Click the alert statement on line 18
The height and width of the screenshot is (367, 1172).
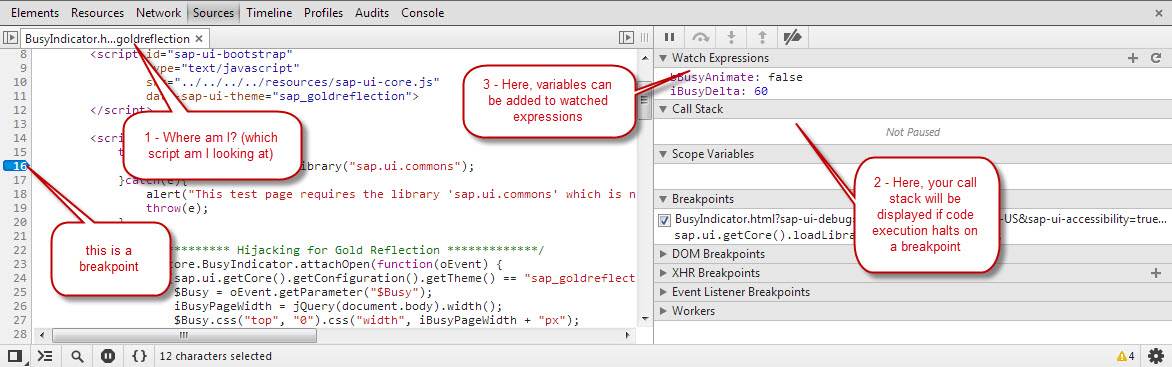click(x=391, y=194)
